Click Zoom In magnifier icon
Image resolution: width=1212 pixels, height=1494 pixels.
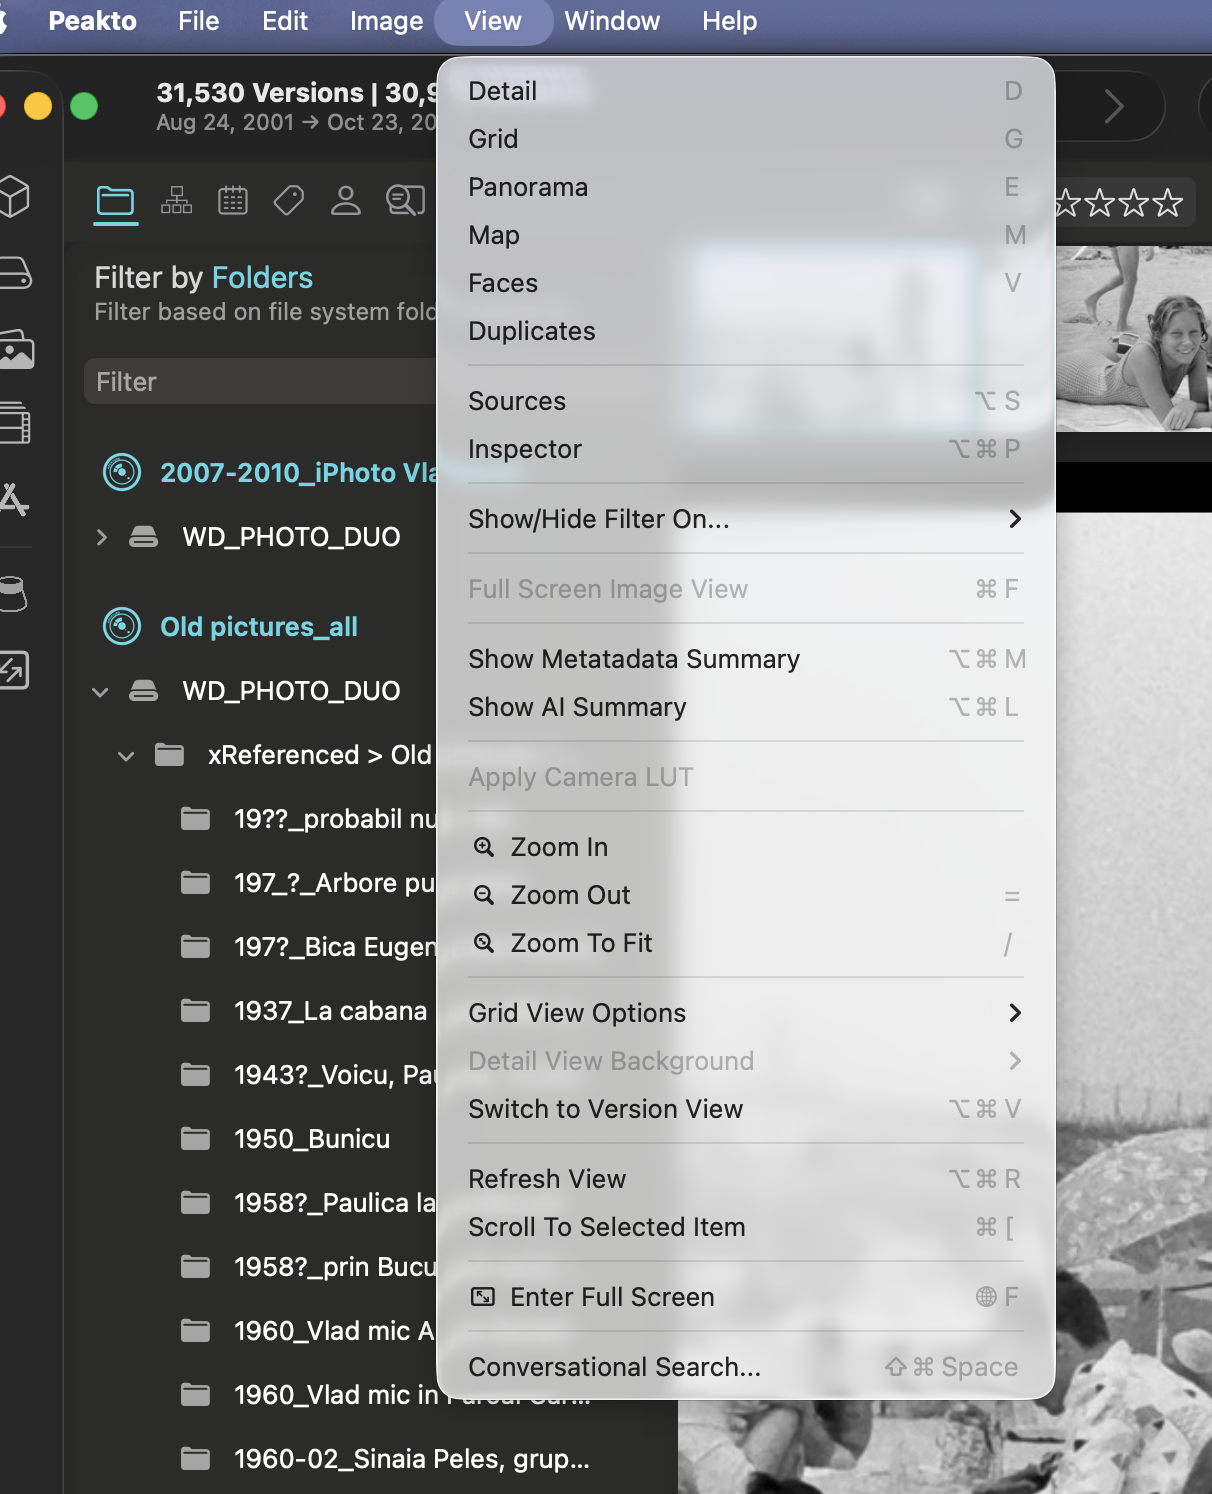[x=484, y=847]
